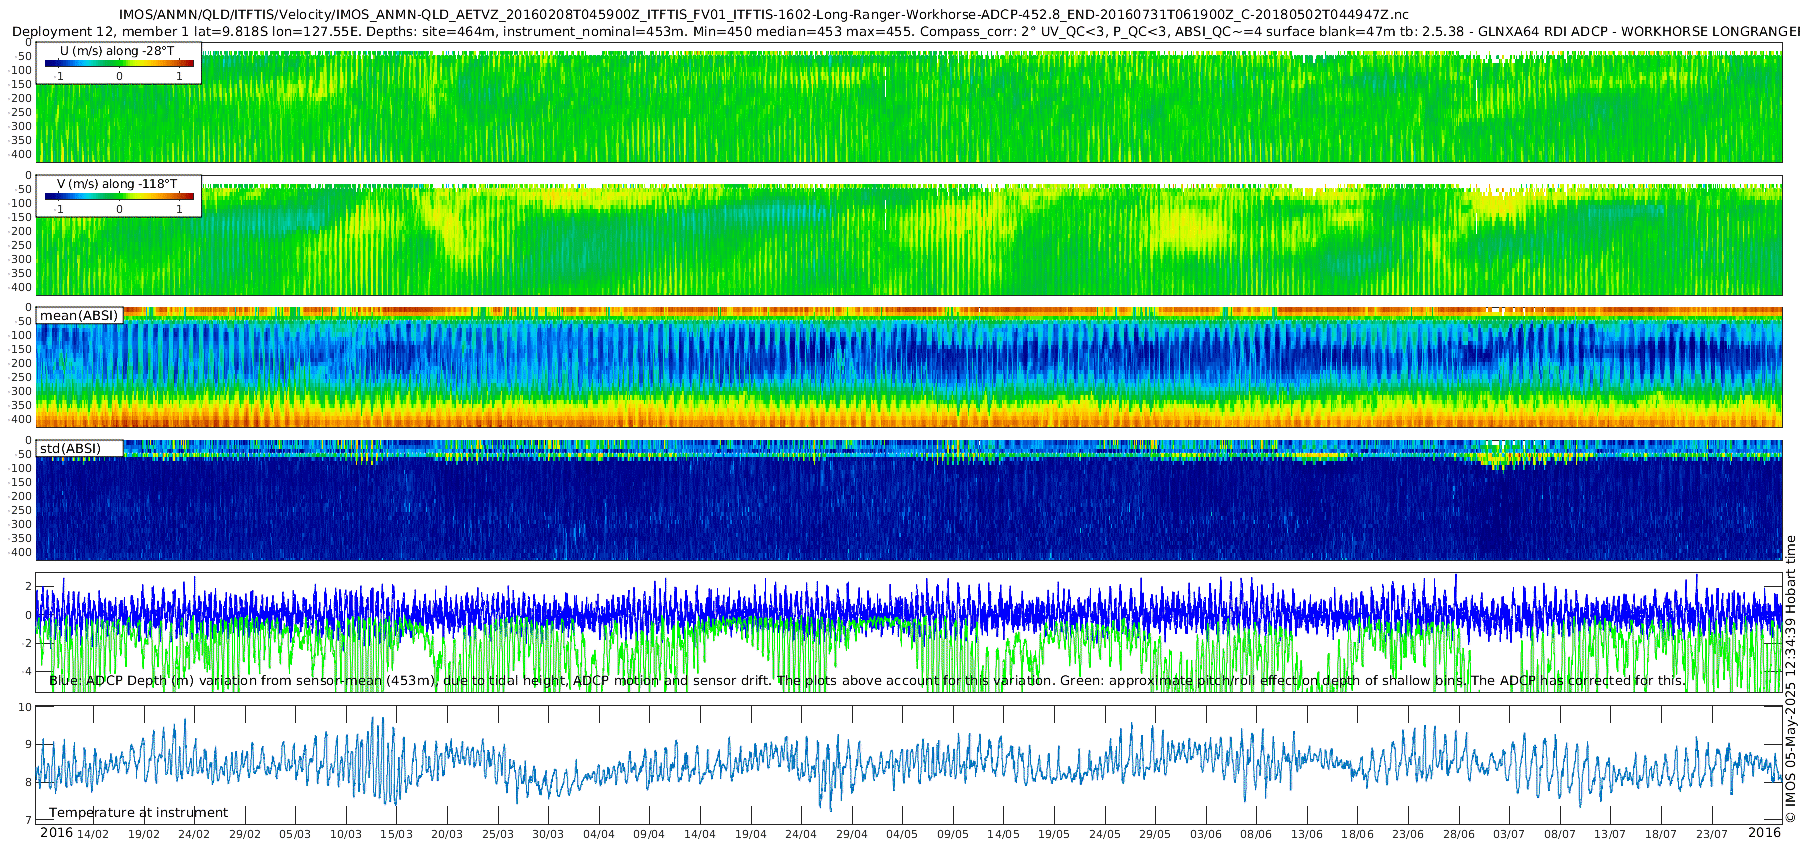Click the V velocity colorbar gradient

(x=119, y=196)
